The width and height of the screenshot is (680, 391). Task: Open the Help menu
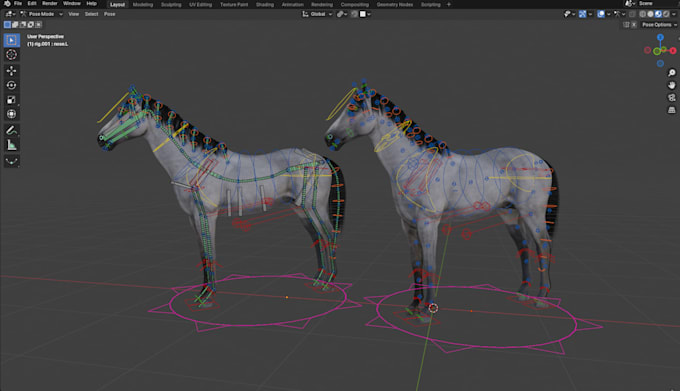[91, 3]
